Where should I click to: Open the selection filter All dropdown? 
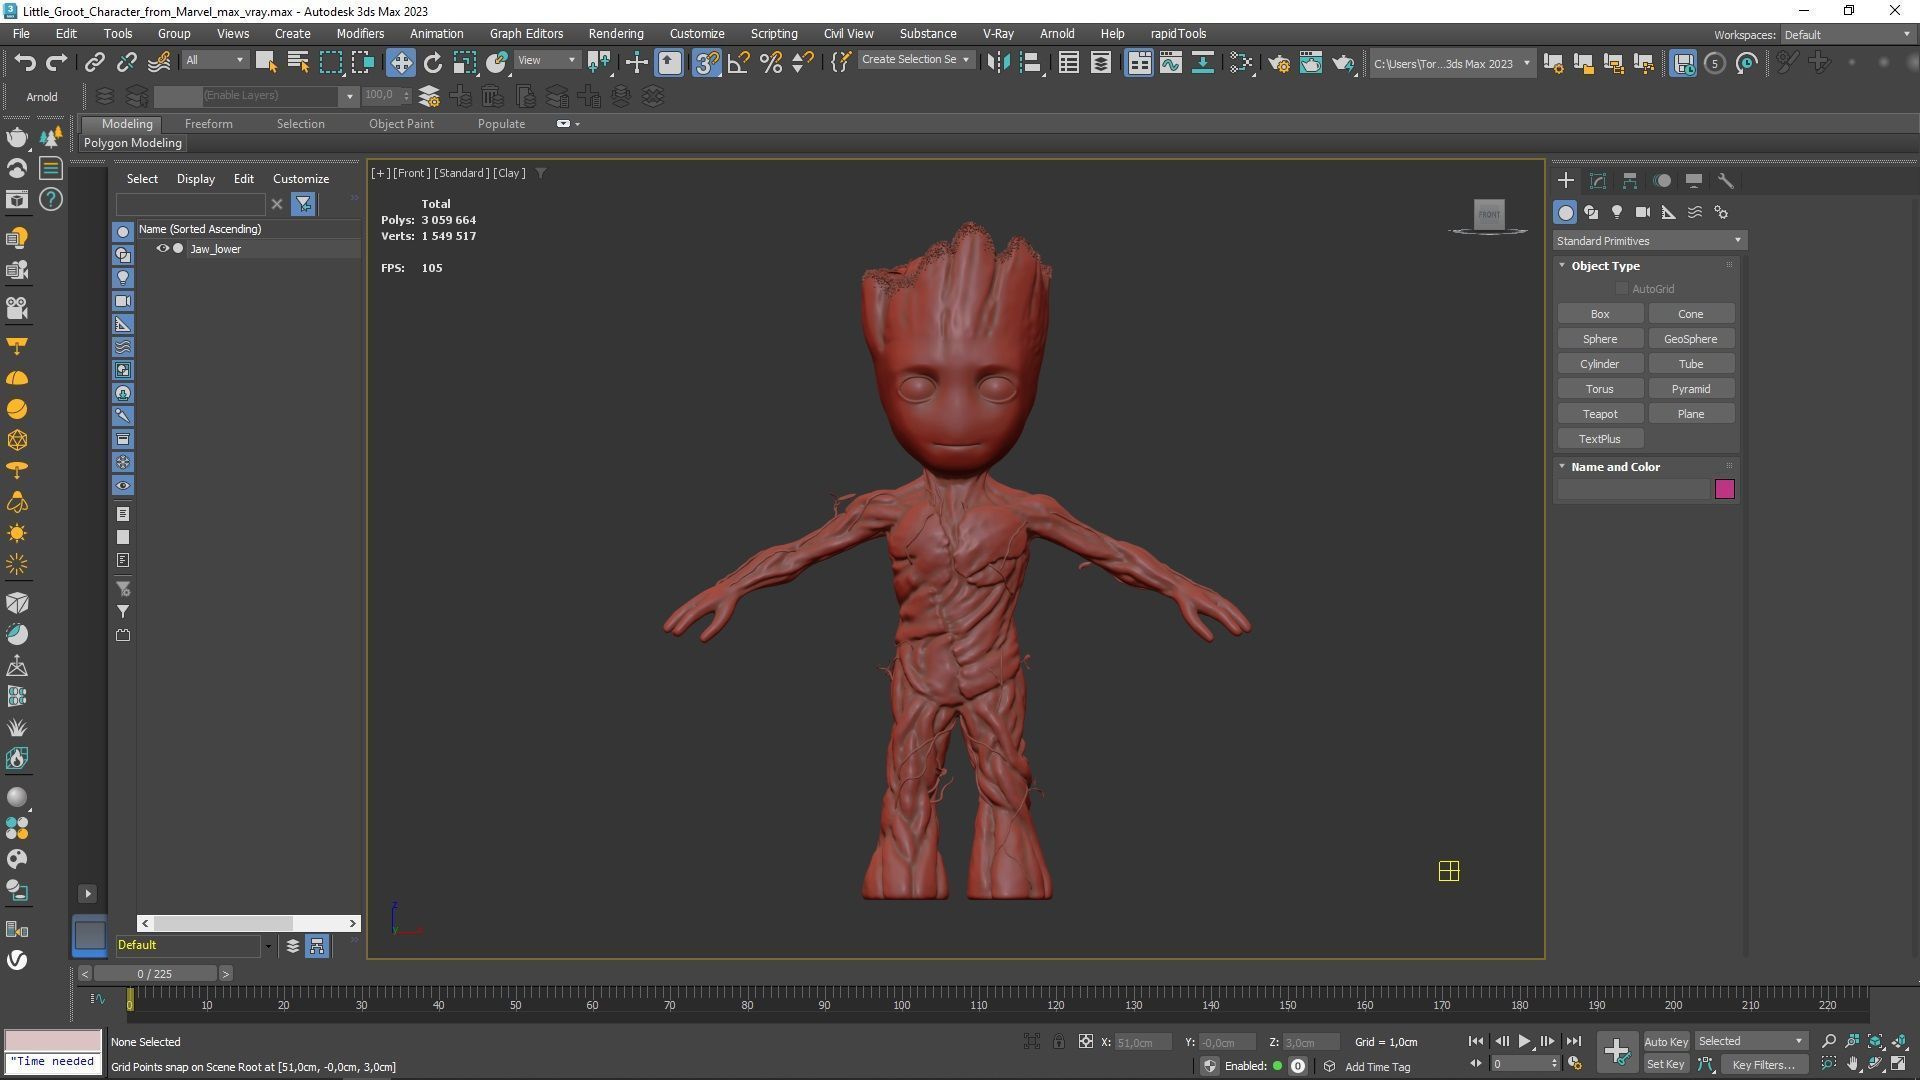[214, 60]
